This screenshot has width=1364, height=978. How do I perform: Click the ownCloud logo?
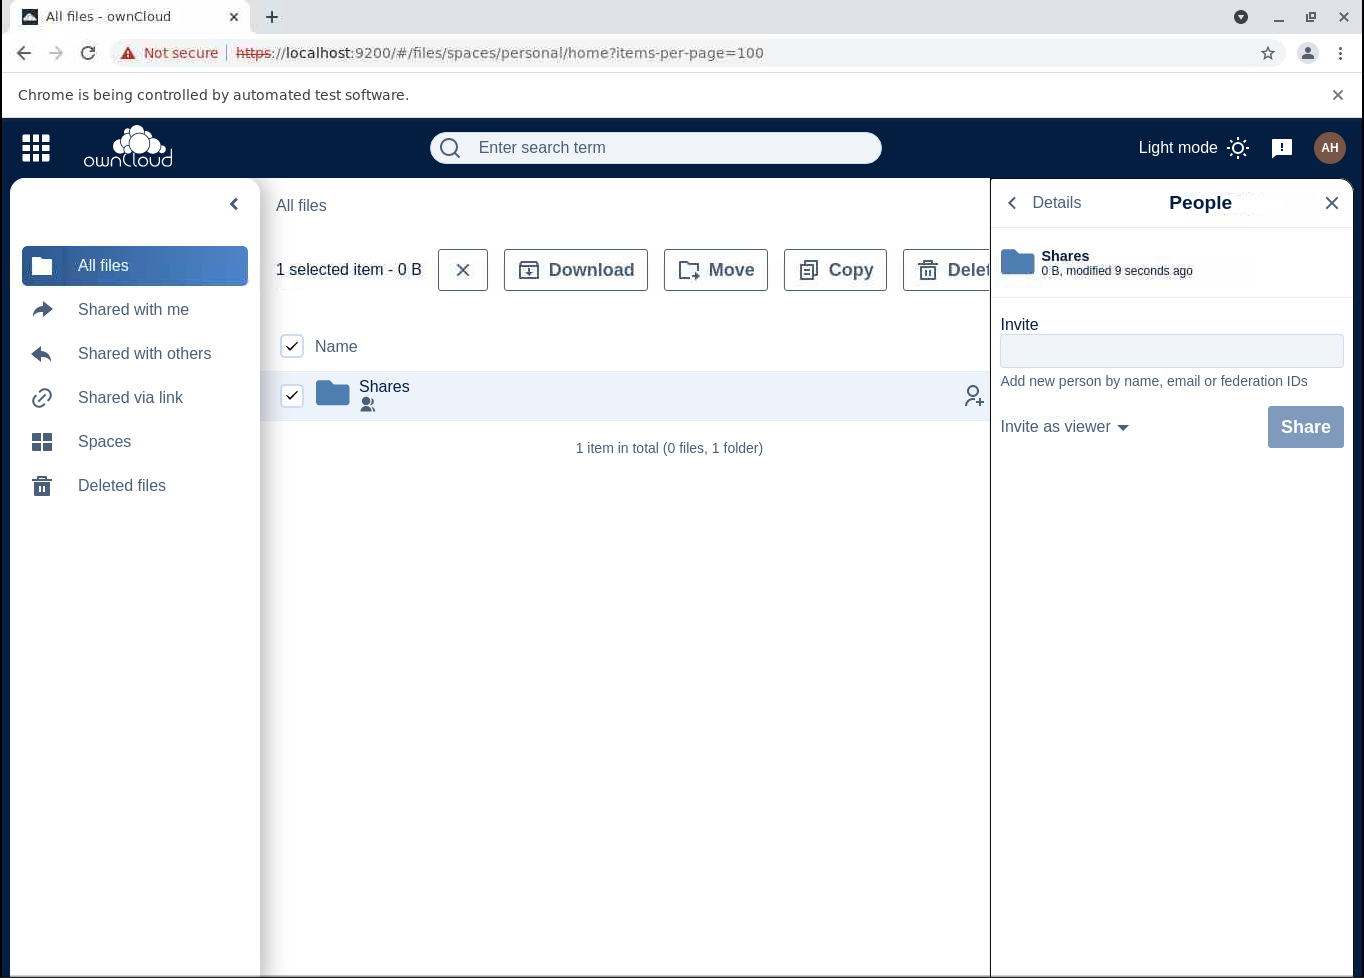pos(129,146)
